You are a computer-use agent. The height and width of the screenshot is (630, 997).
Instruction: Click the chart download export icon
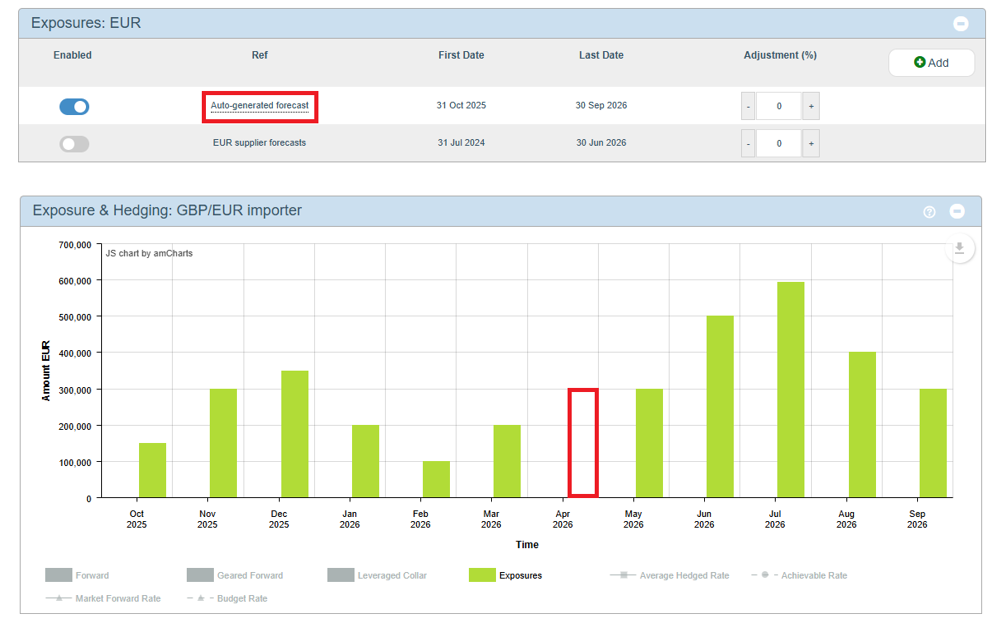(958, 249)
